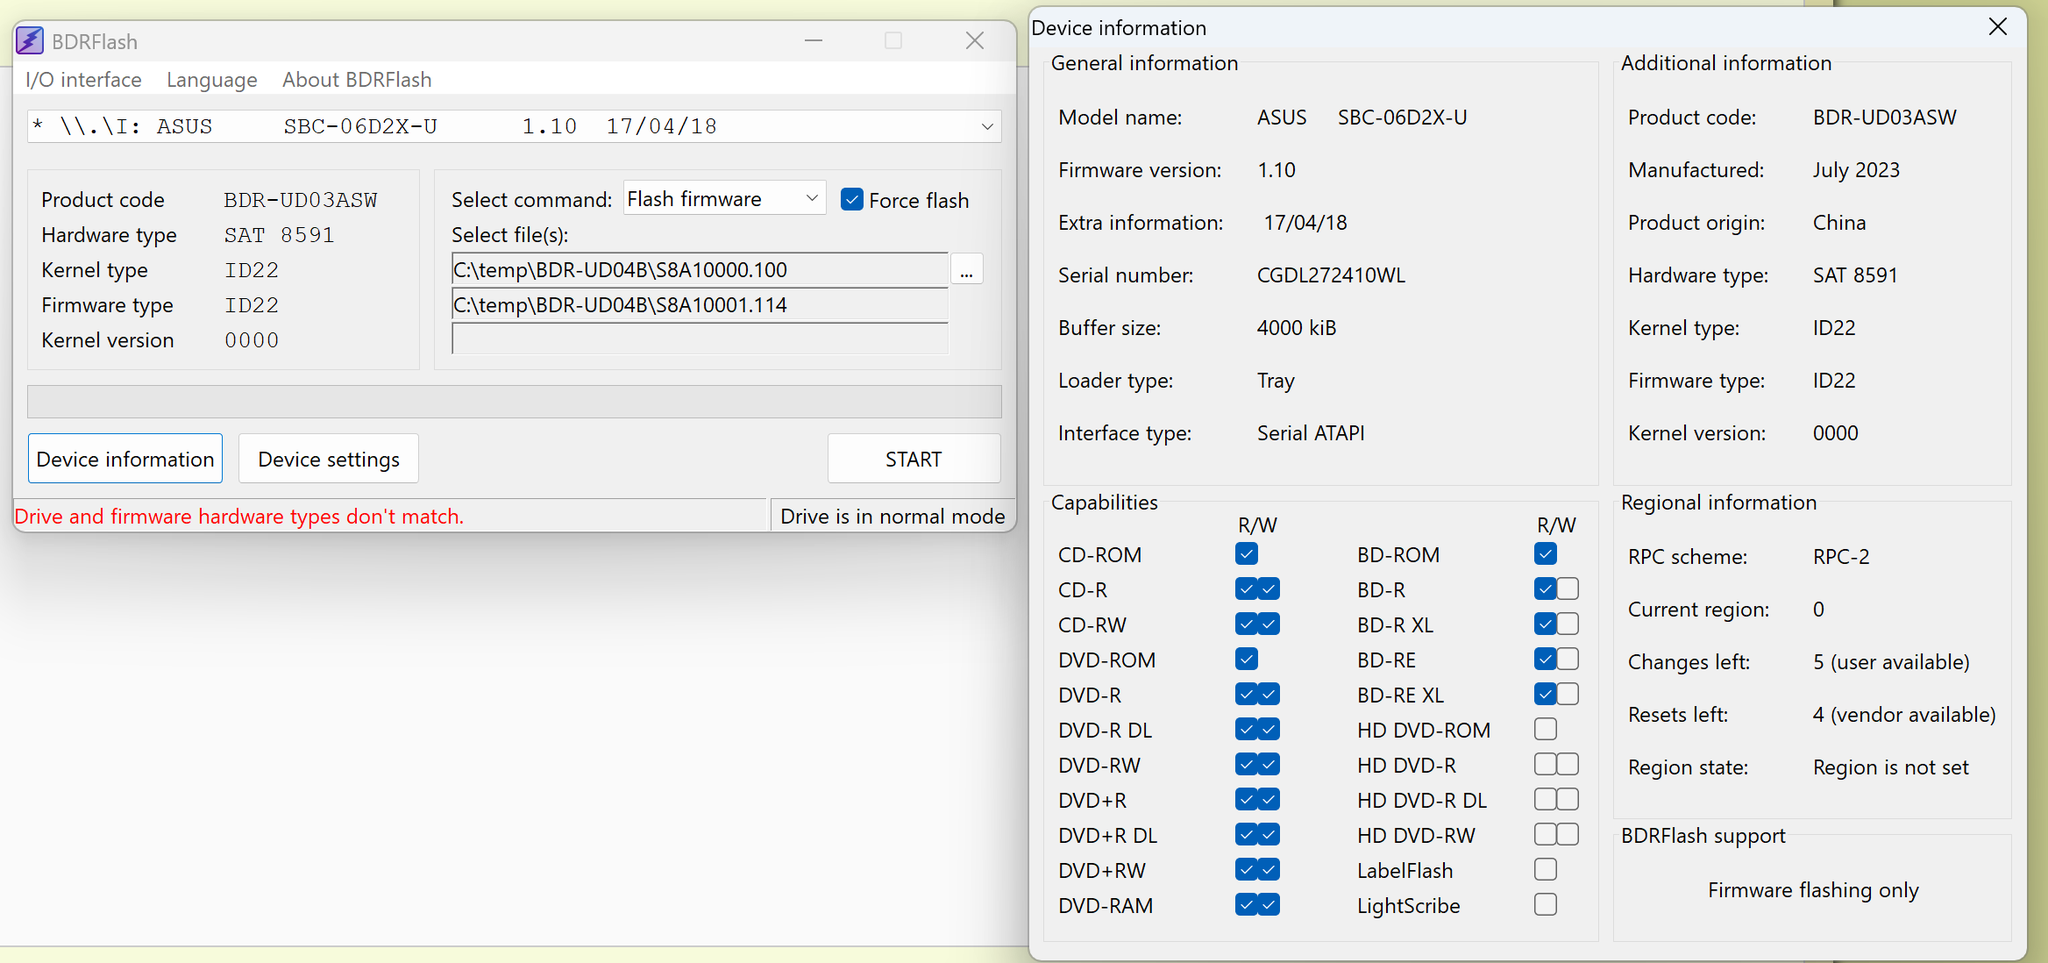Click the 'China' product origin value
This screenshot has height=963, width=2048.
click(x=1839, y=222)
